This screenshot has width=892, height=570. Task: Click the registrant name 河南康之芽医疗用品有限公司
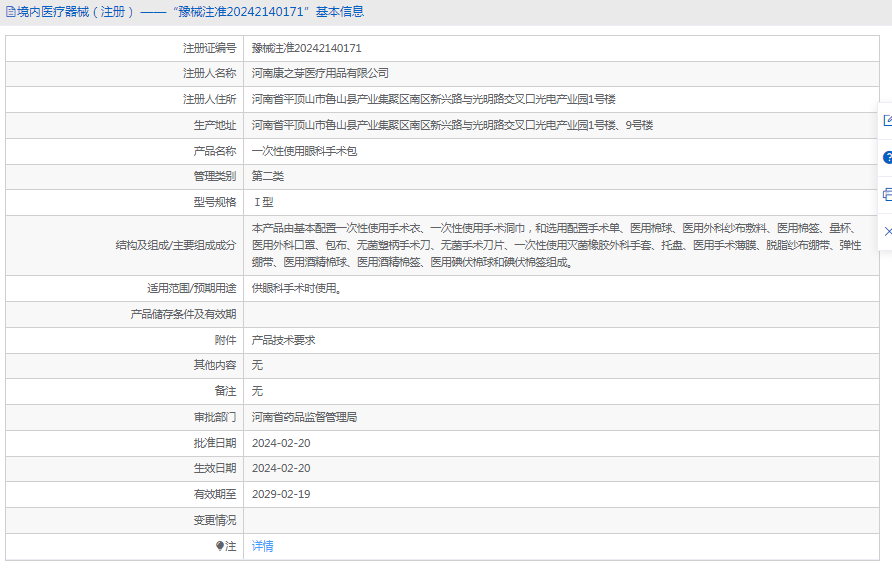click(320, 73)
